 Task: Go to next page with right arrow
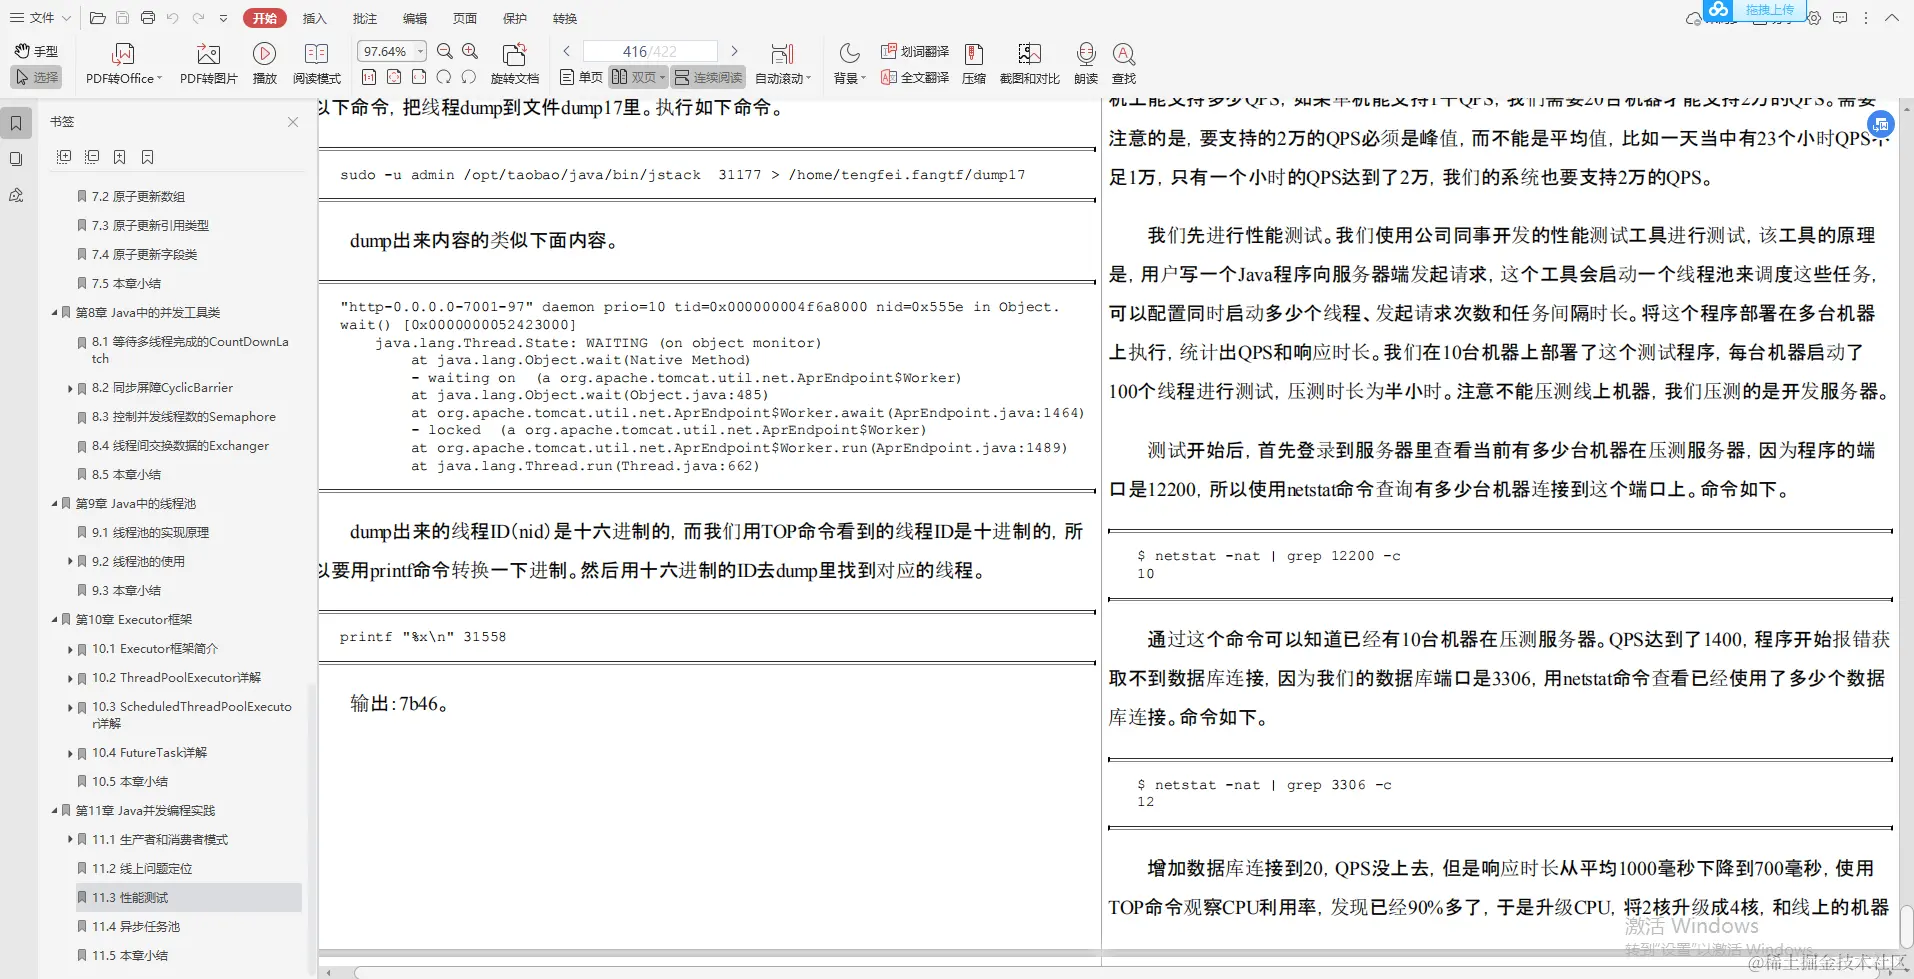pyautogui.click(x=735, y=50)
